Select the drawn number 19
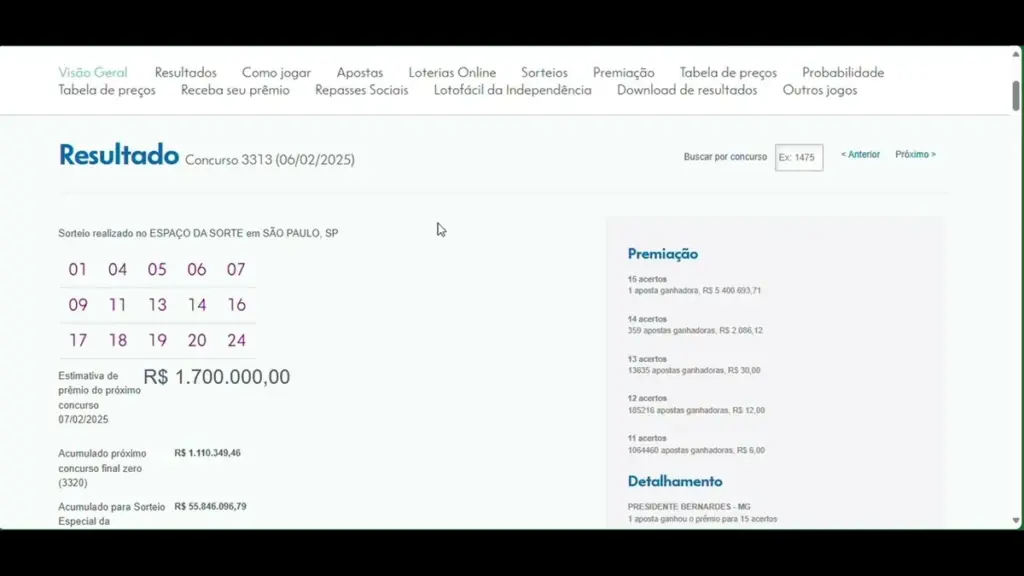This screenshot has height=576, width=1024. point(157,340)
